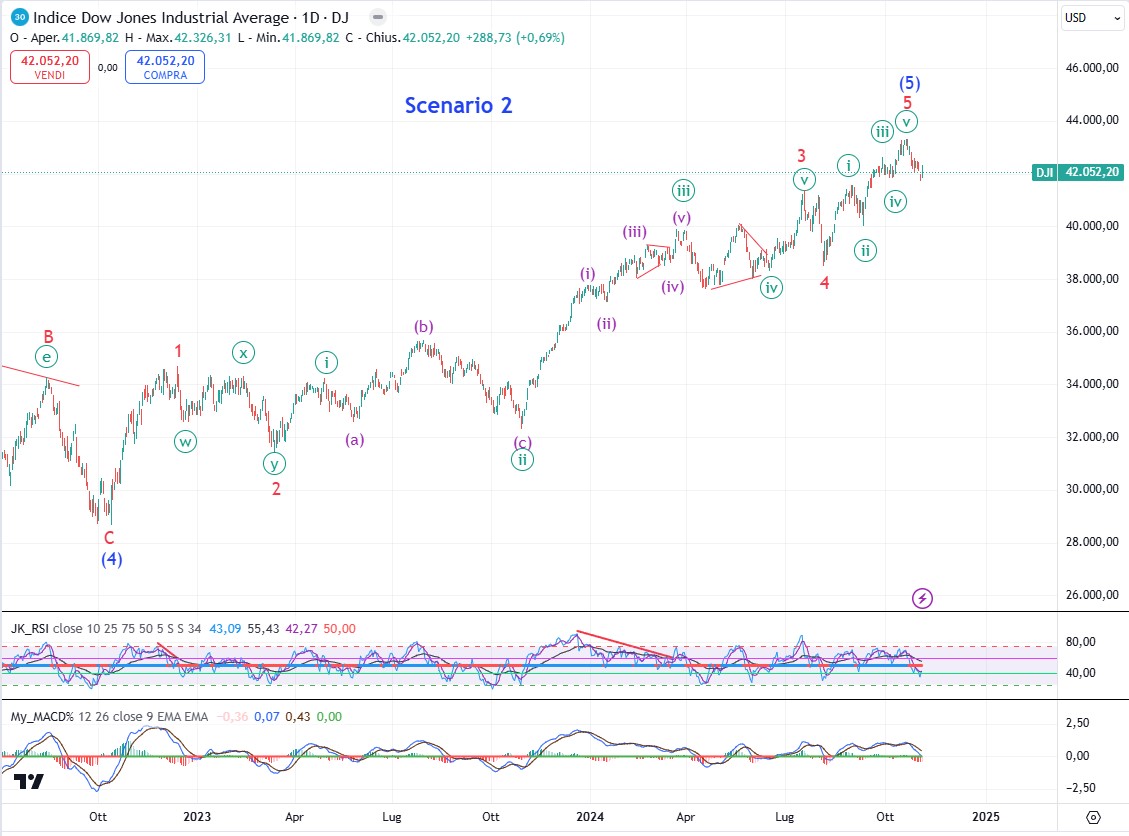The width and height of the screenshot is (1129, 836).
Task: Click the purple (b) wave label
Action: tap(423, 326)
